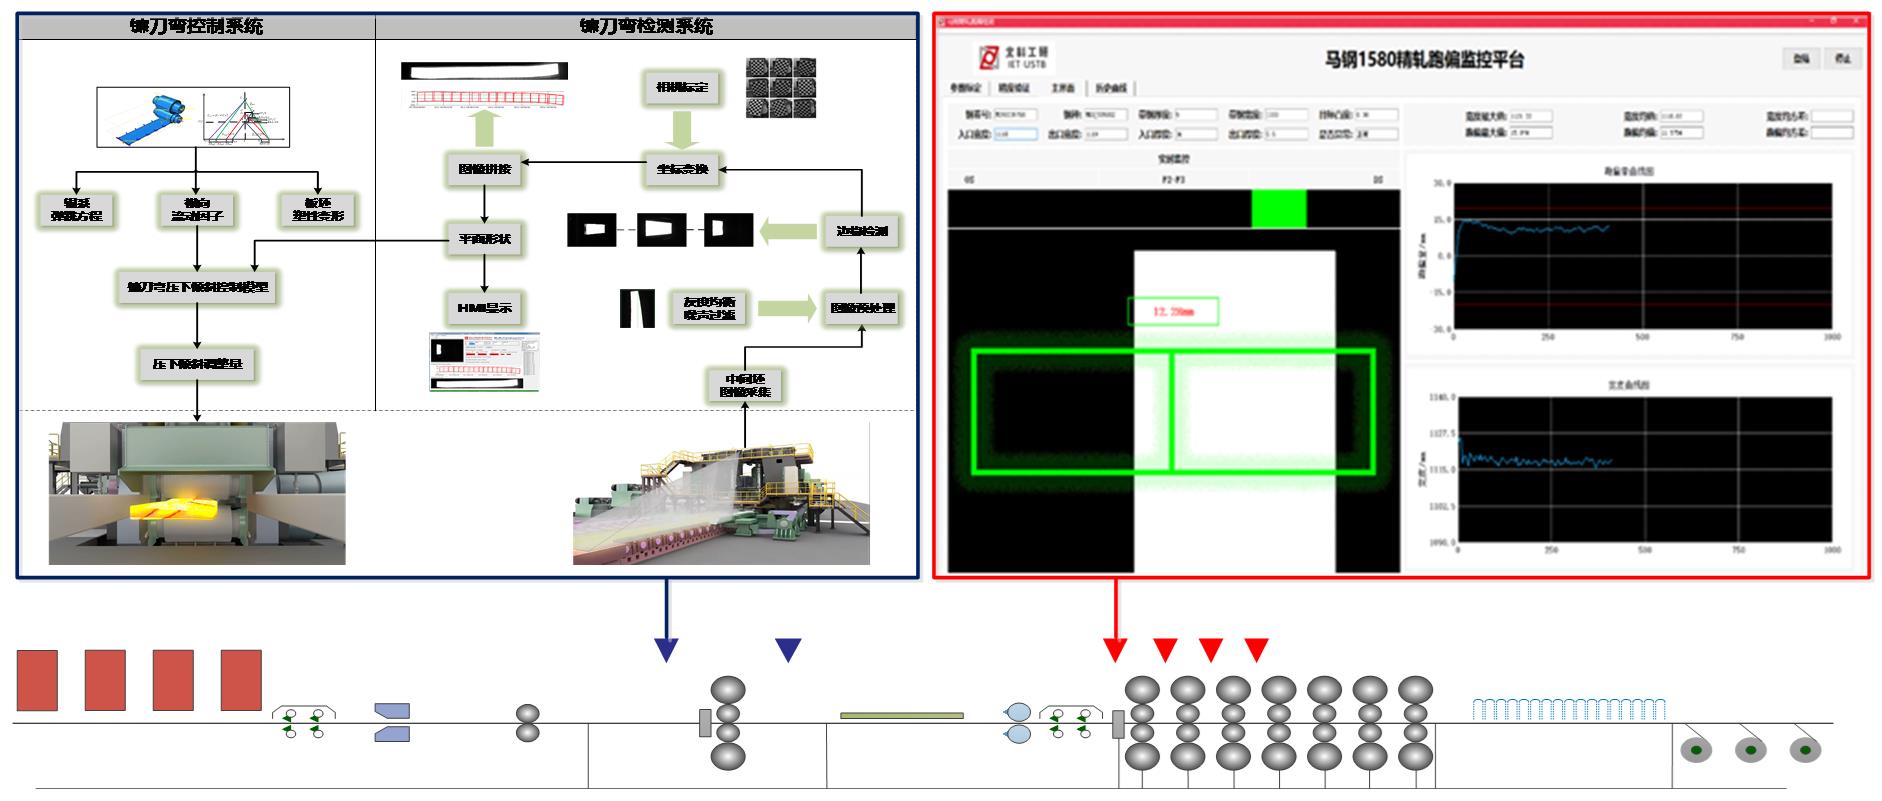Click the checkerboard calibration images thumbnail

click(782, 88)
